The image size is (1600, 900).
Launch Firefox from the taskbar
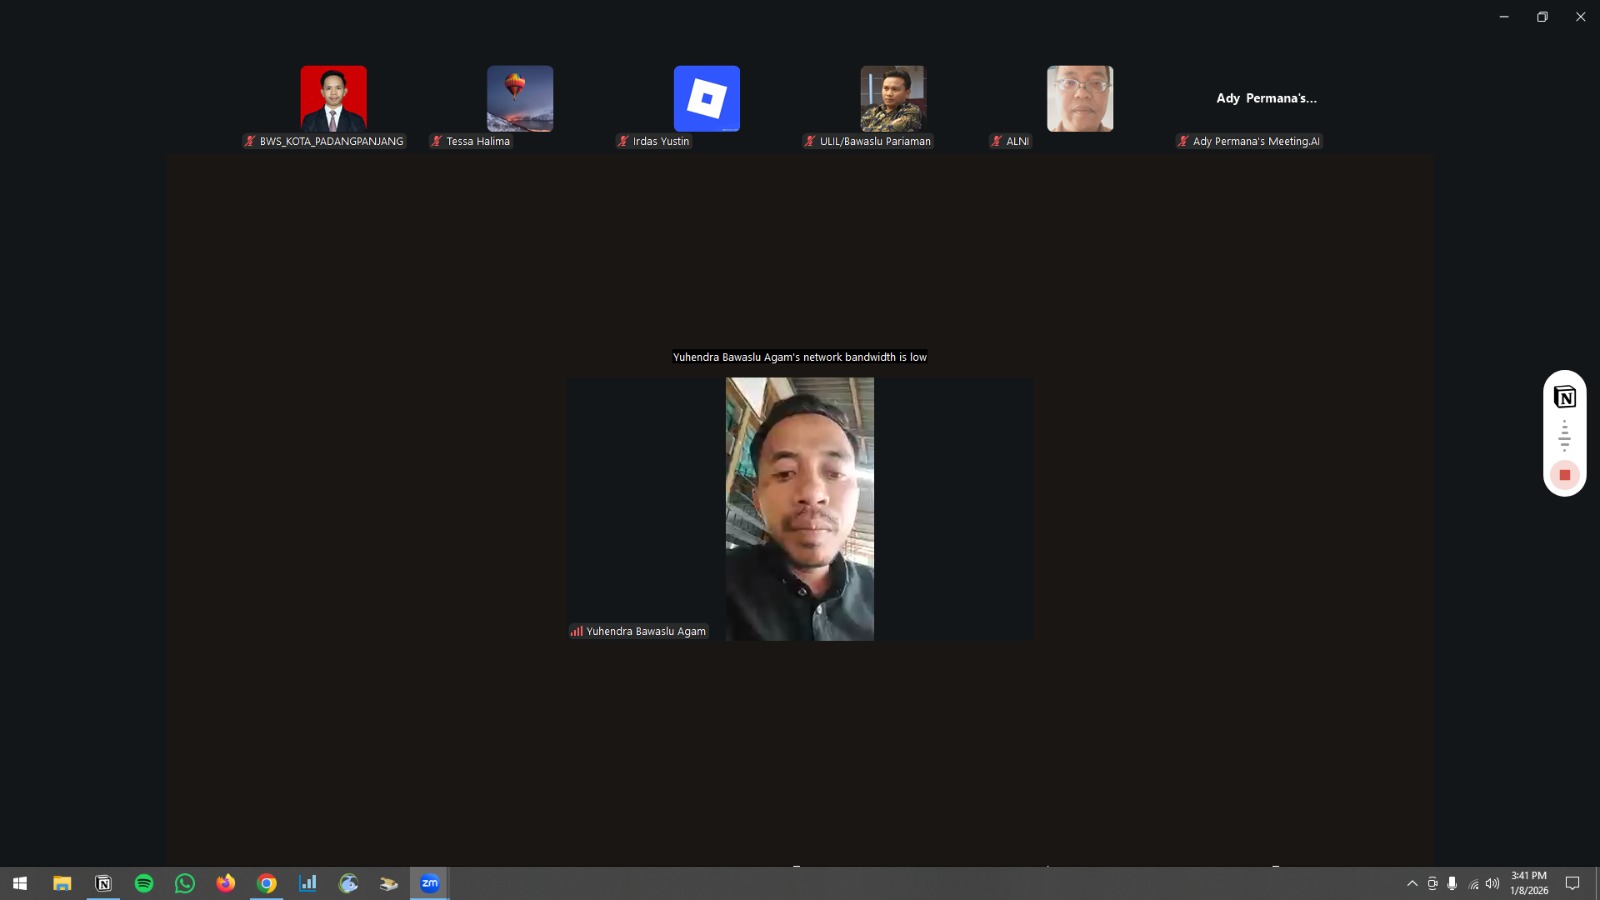click(x=226, y=883)
